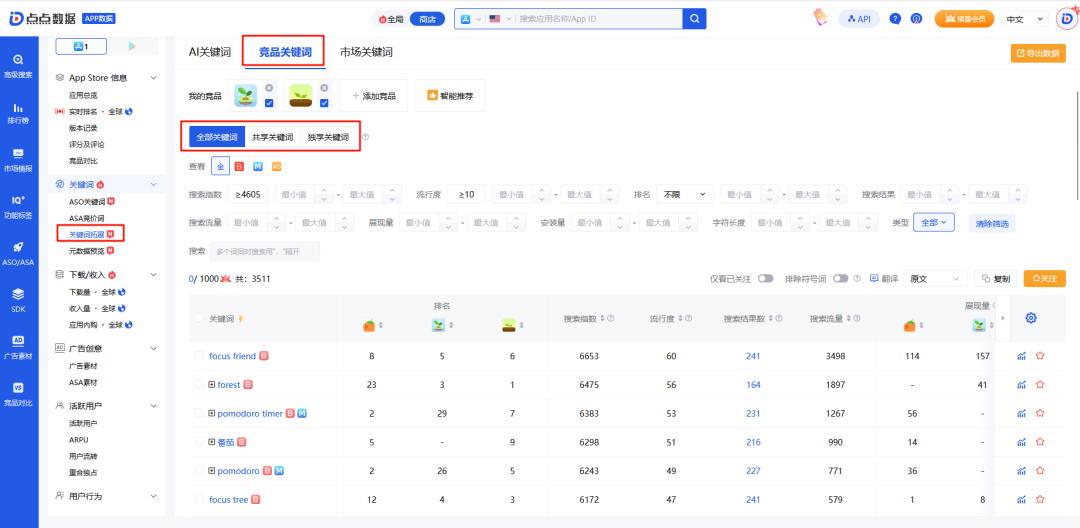This screenshot has width=1080, height=528.
Task: Open table column settings gear icon
Action: coord(1031,317)
